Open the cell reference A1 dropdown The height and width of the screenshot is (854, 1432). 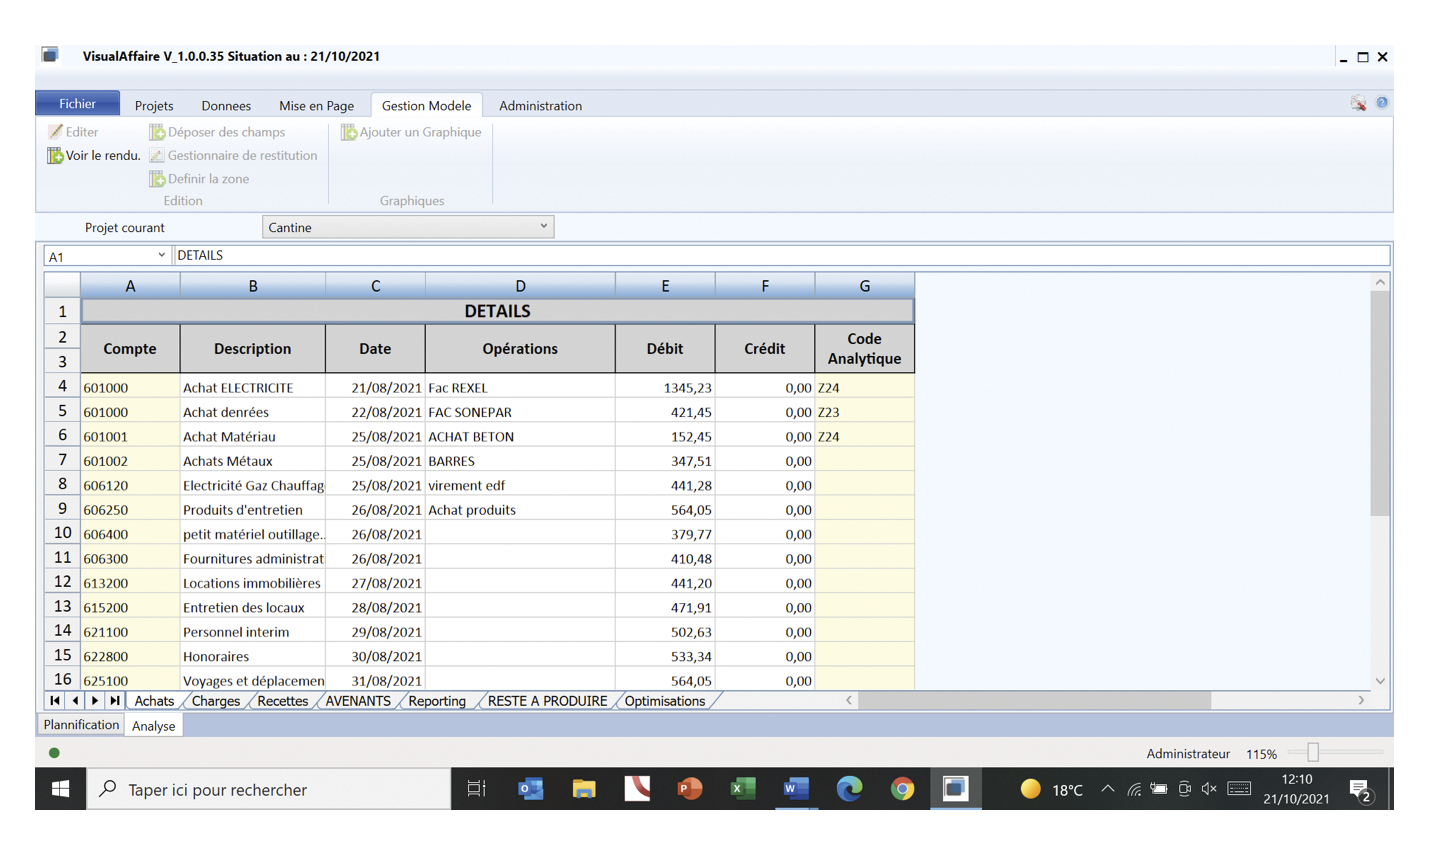pyautogui.click(x=161, y=255)
